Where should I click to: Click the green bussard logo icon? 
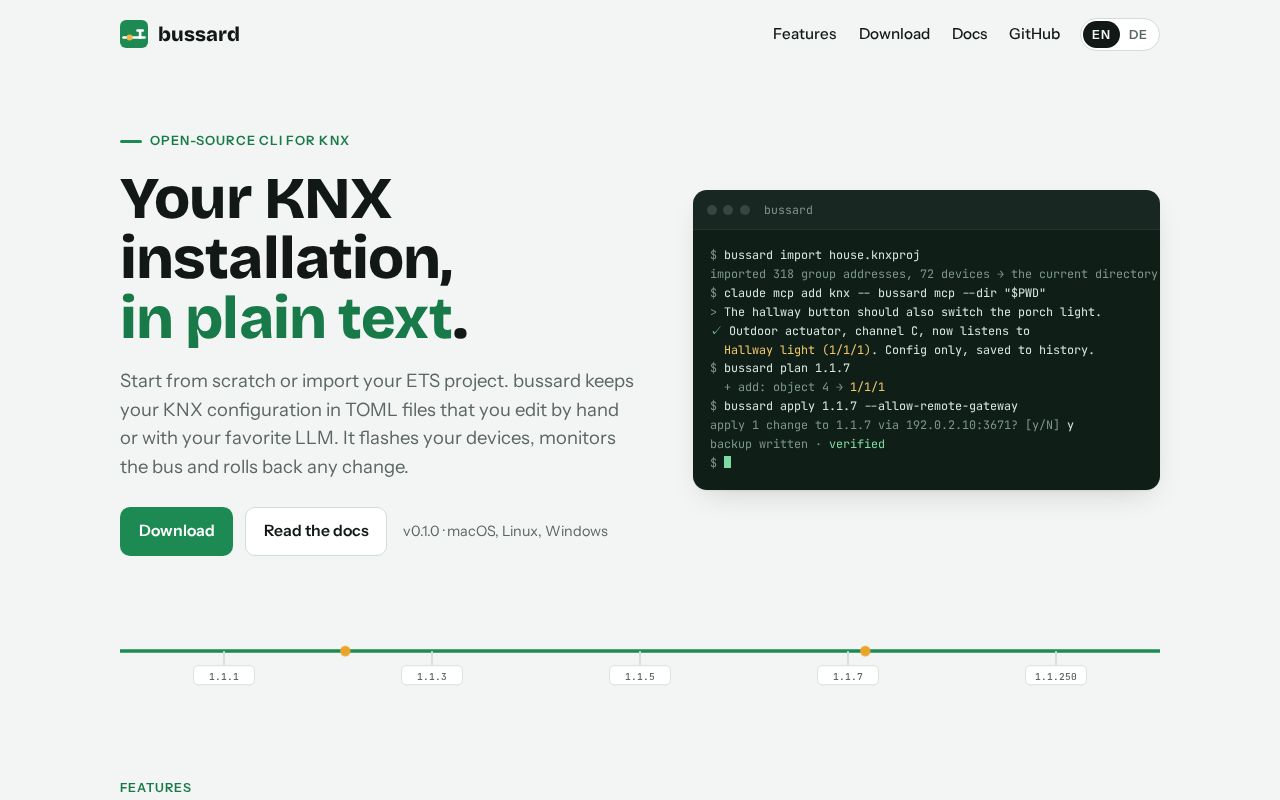tap(134, 34)
